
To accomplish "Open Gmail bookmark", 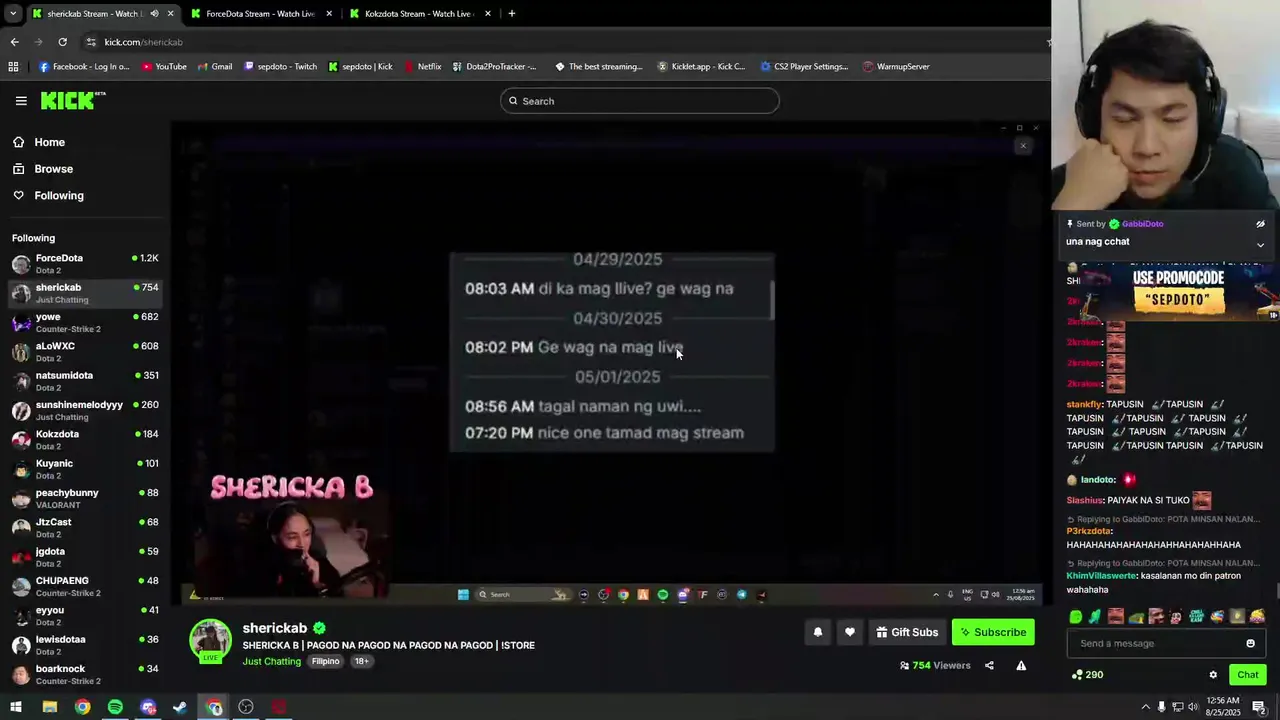I will (x=215, y=67).
